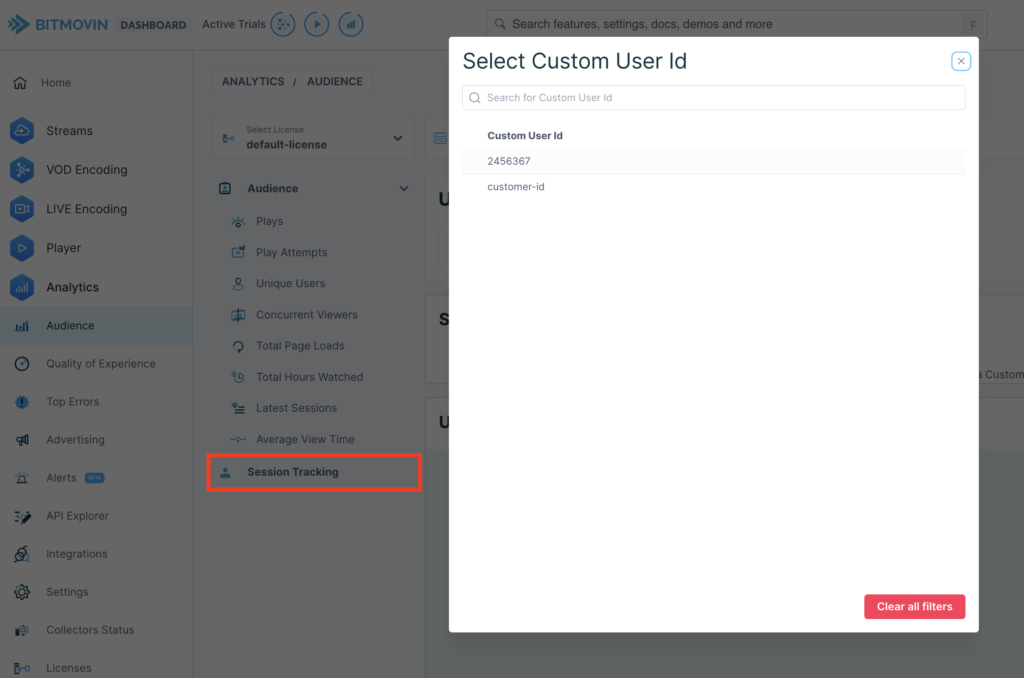Collapse the Audience section chevron

404,189
